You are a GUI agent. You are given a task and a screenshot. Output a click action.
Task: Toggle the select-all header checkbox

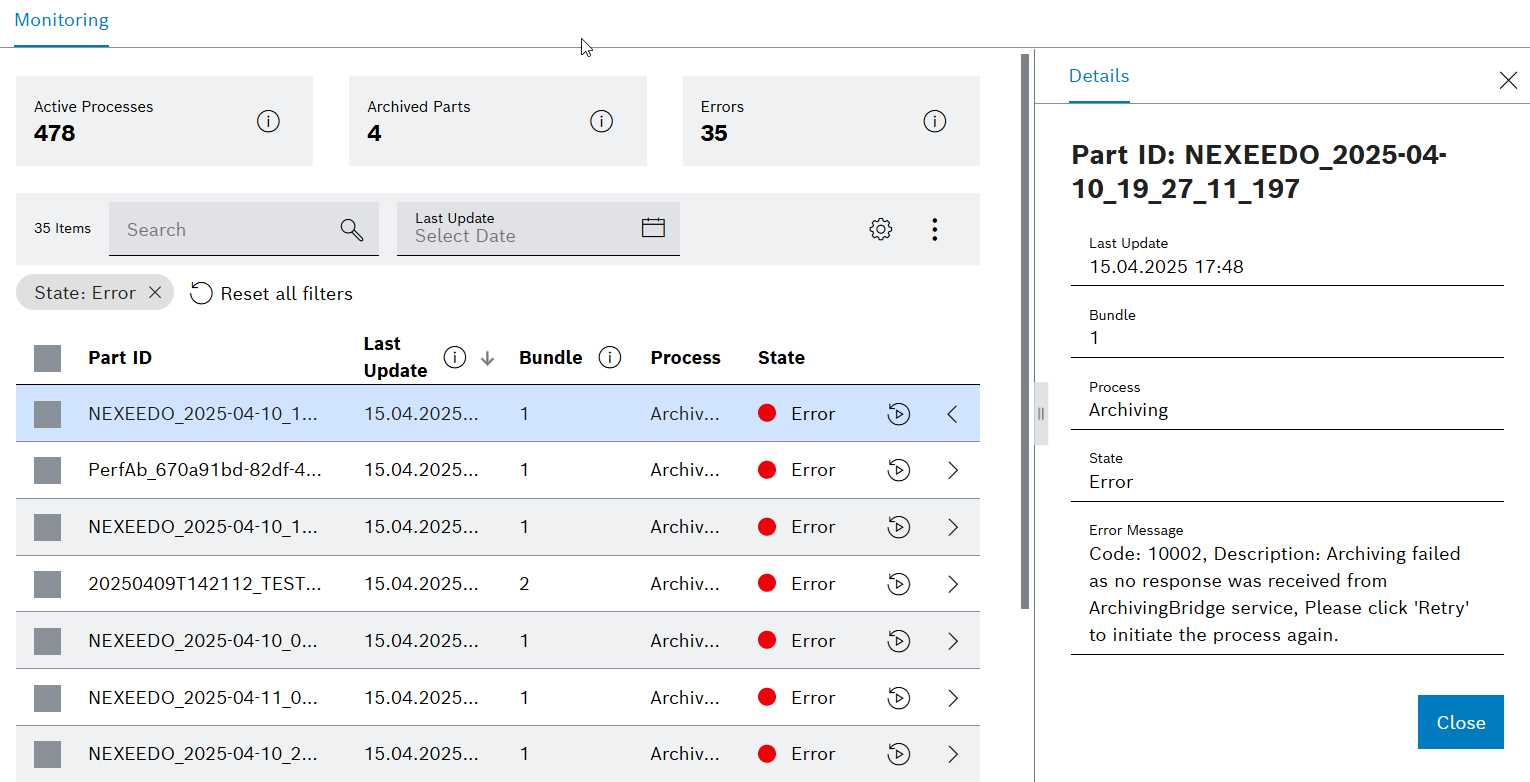pos(47,358)
